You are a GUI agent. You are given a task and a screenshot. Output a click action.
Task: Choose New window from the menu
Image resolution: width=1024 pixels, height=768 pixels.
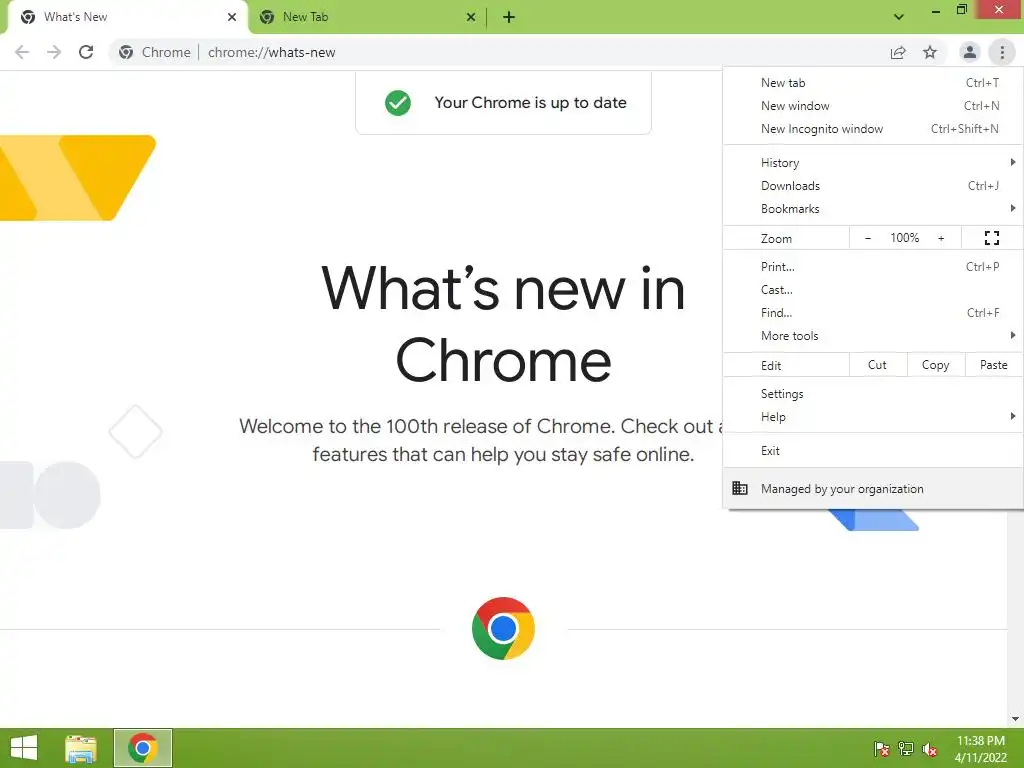point(873,106)
